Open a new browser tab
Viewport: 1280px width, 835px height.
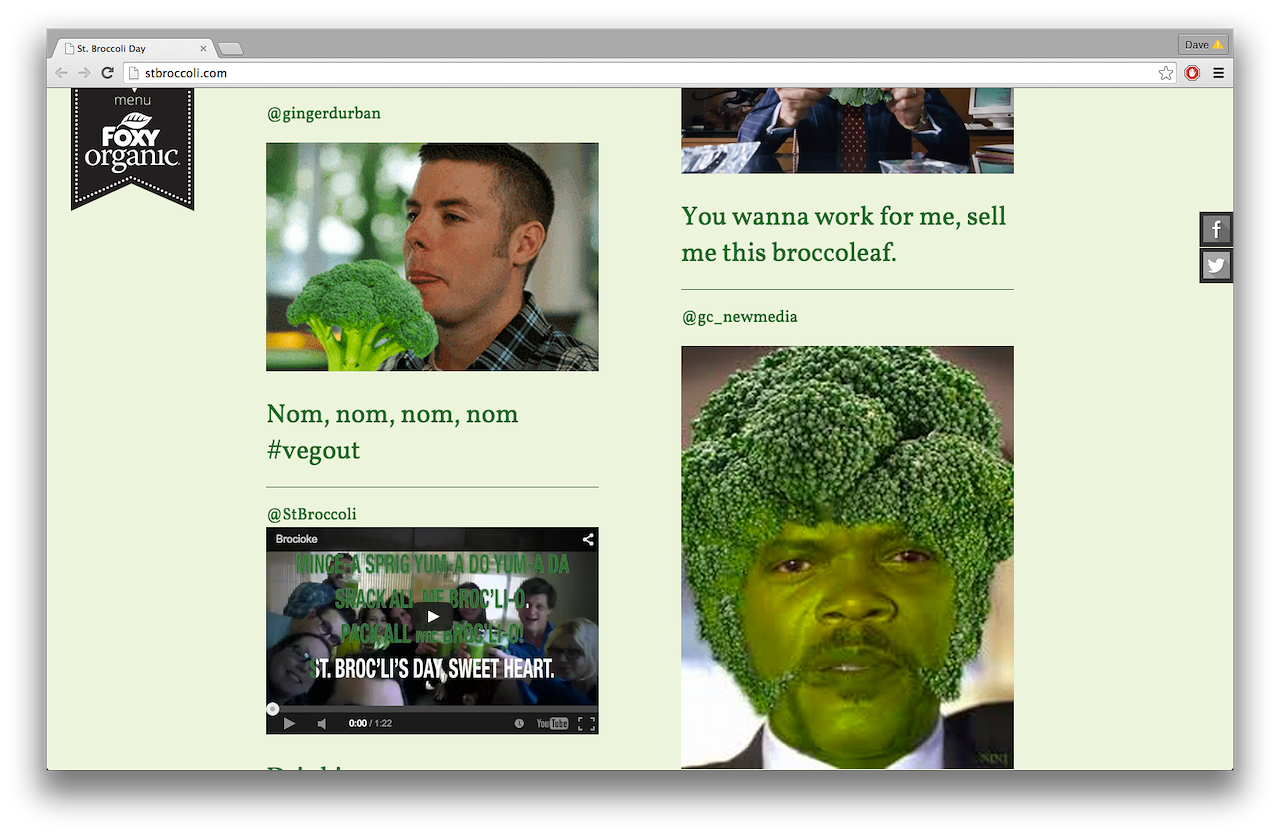tap(230, 48)
